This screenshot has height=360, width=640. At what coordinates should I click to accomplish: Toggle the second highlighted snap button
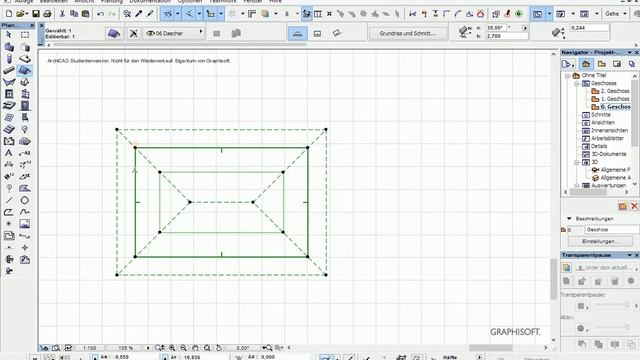[x=189, y=14]
